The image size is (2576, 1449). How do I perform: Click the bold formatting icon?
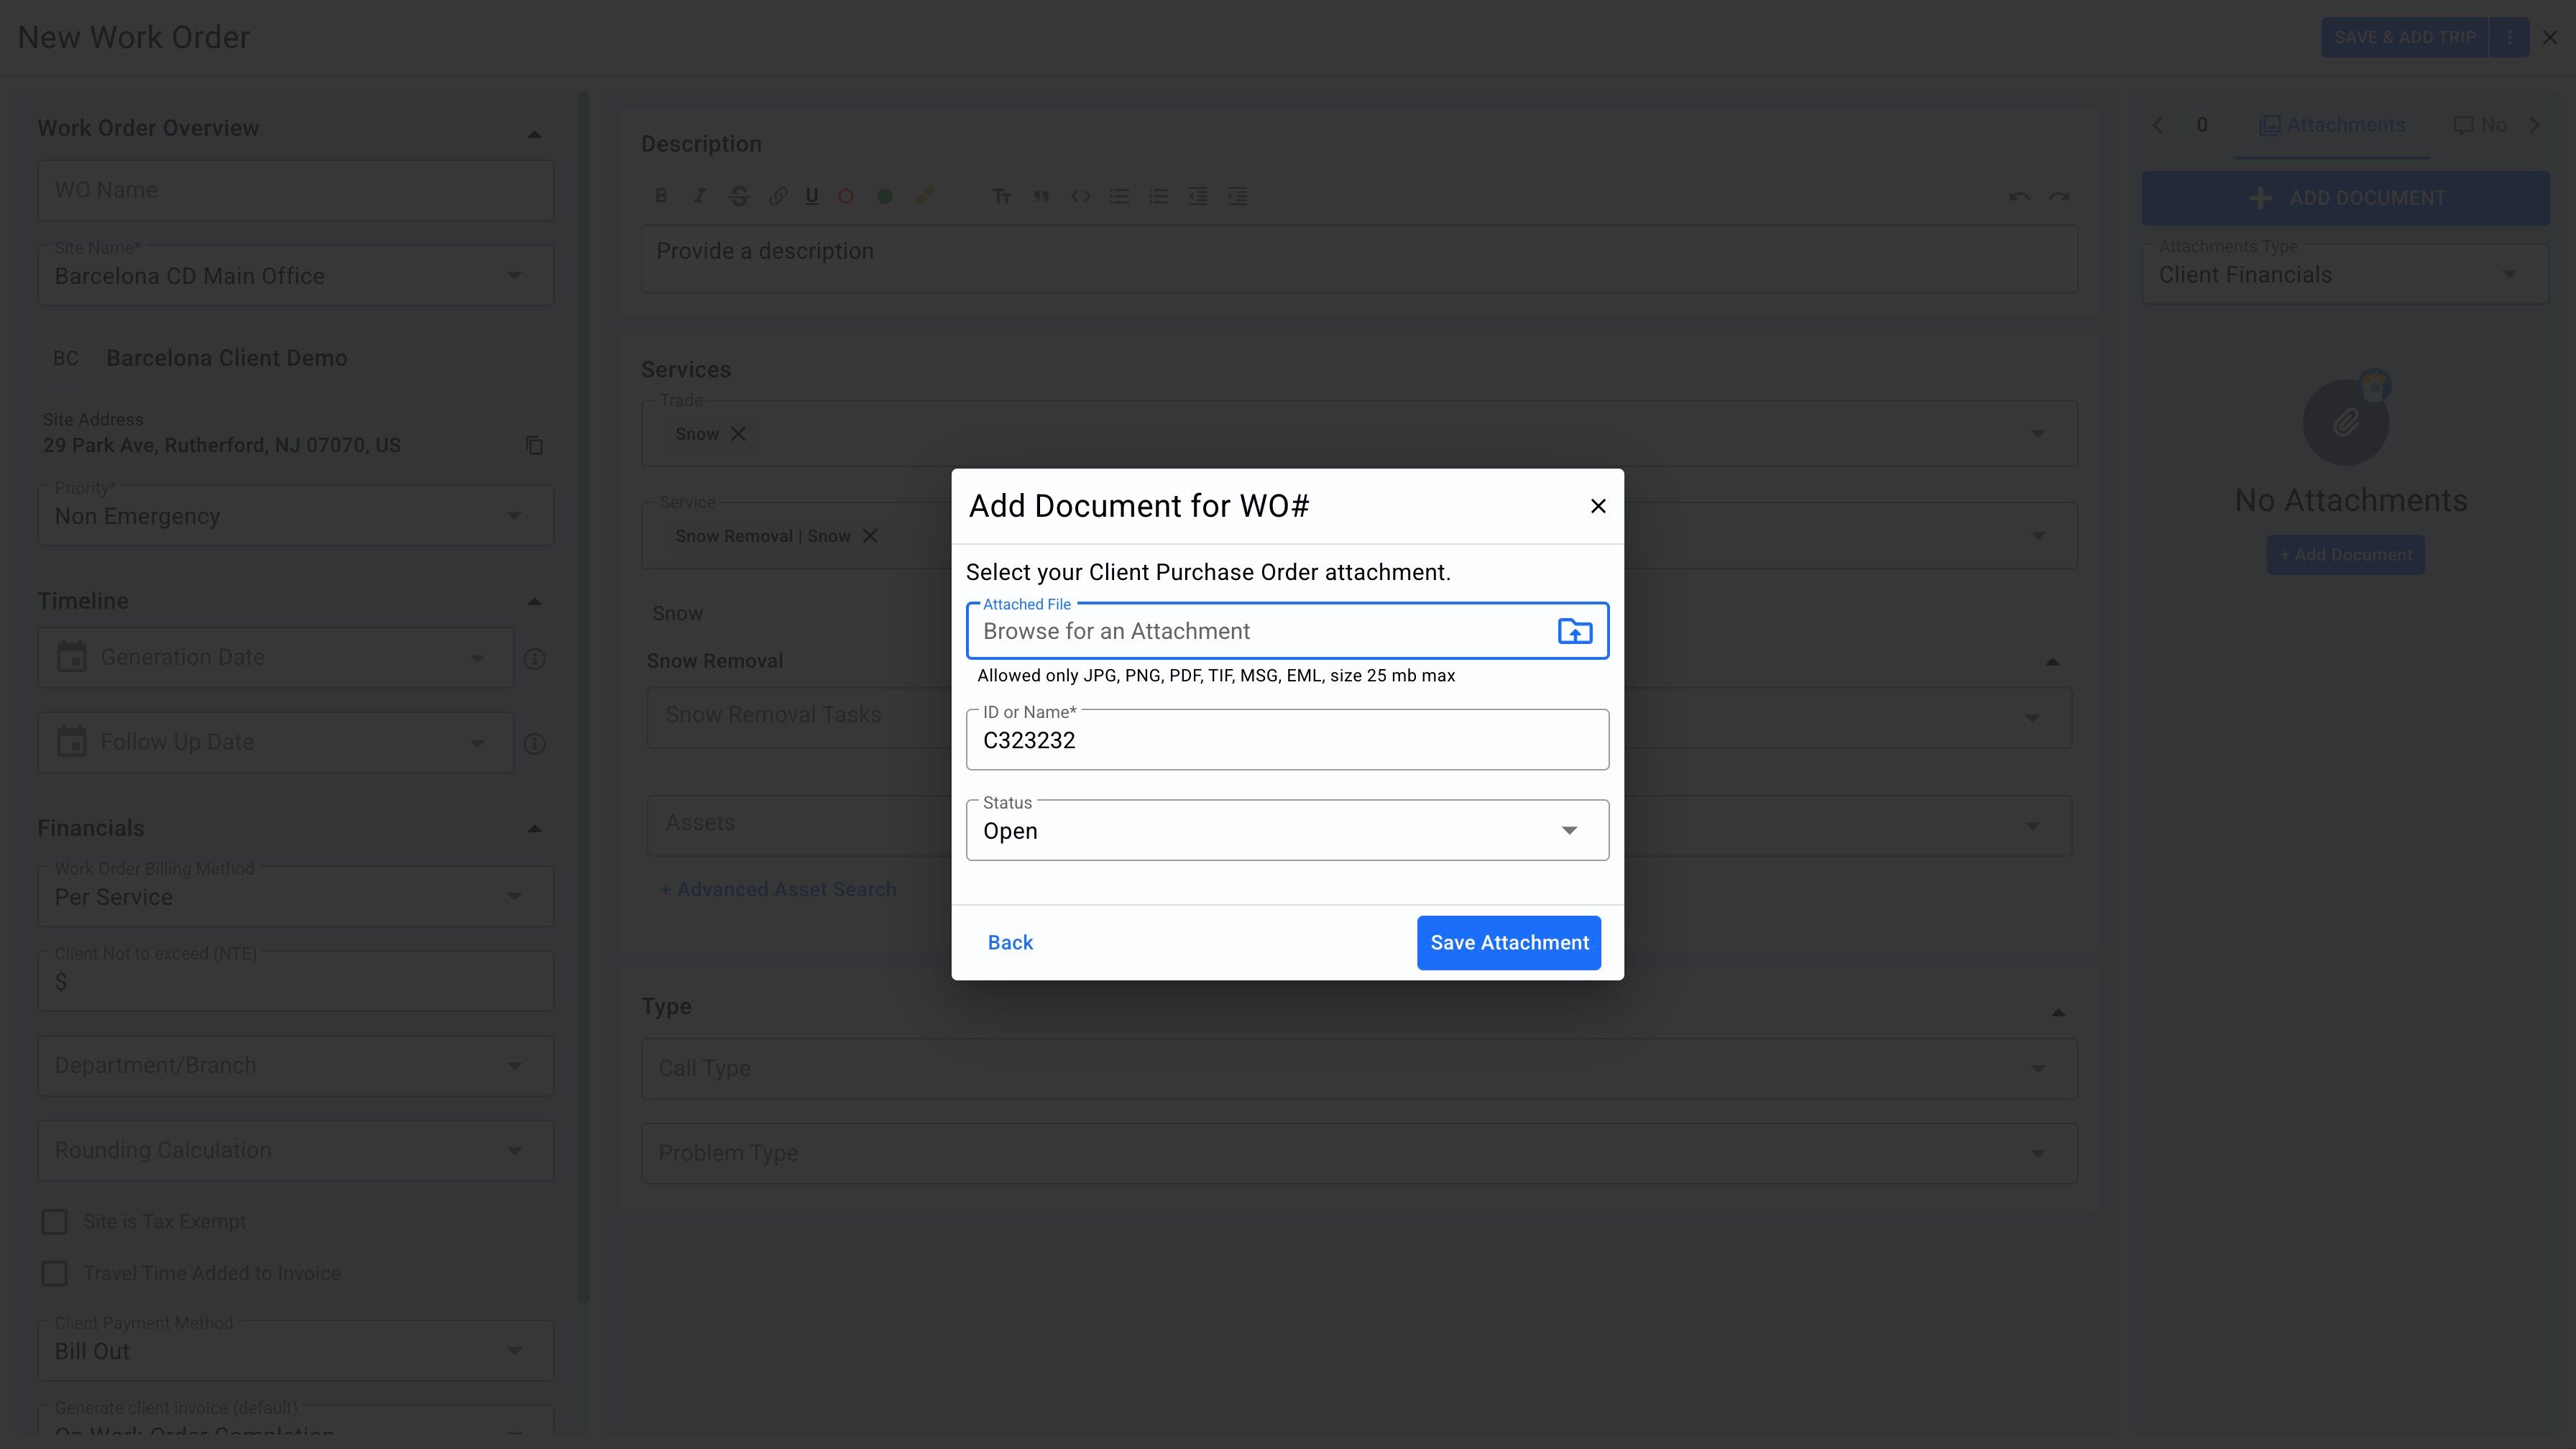[x=661, y=196]
